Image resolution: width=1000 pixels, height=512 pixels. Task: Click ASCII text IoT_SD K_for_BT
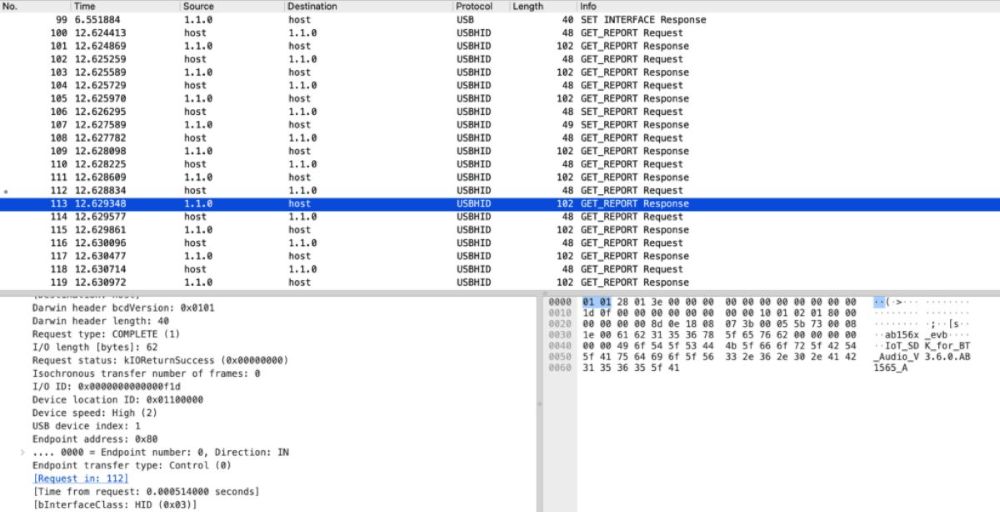927,346
